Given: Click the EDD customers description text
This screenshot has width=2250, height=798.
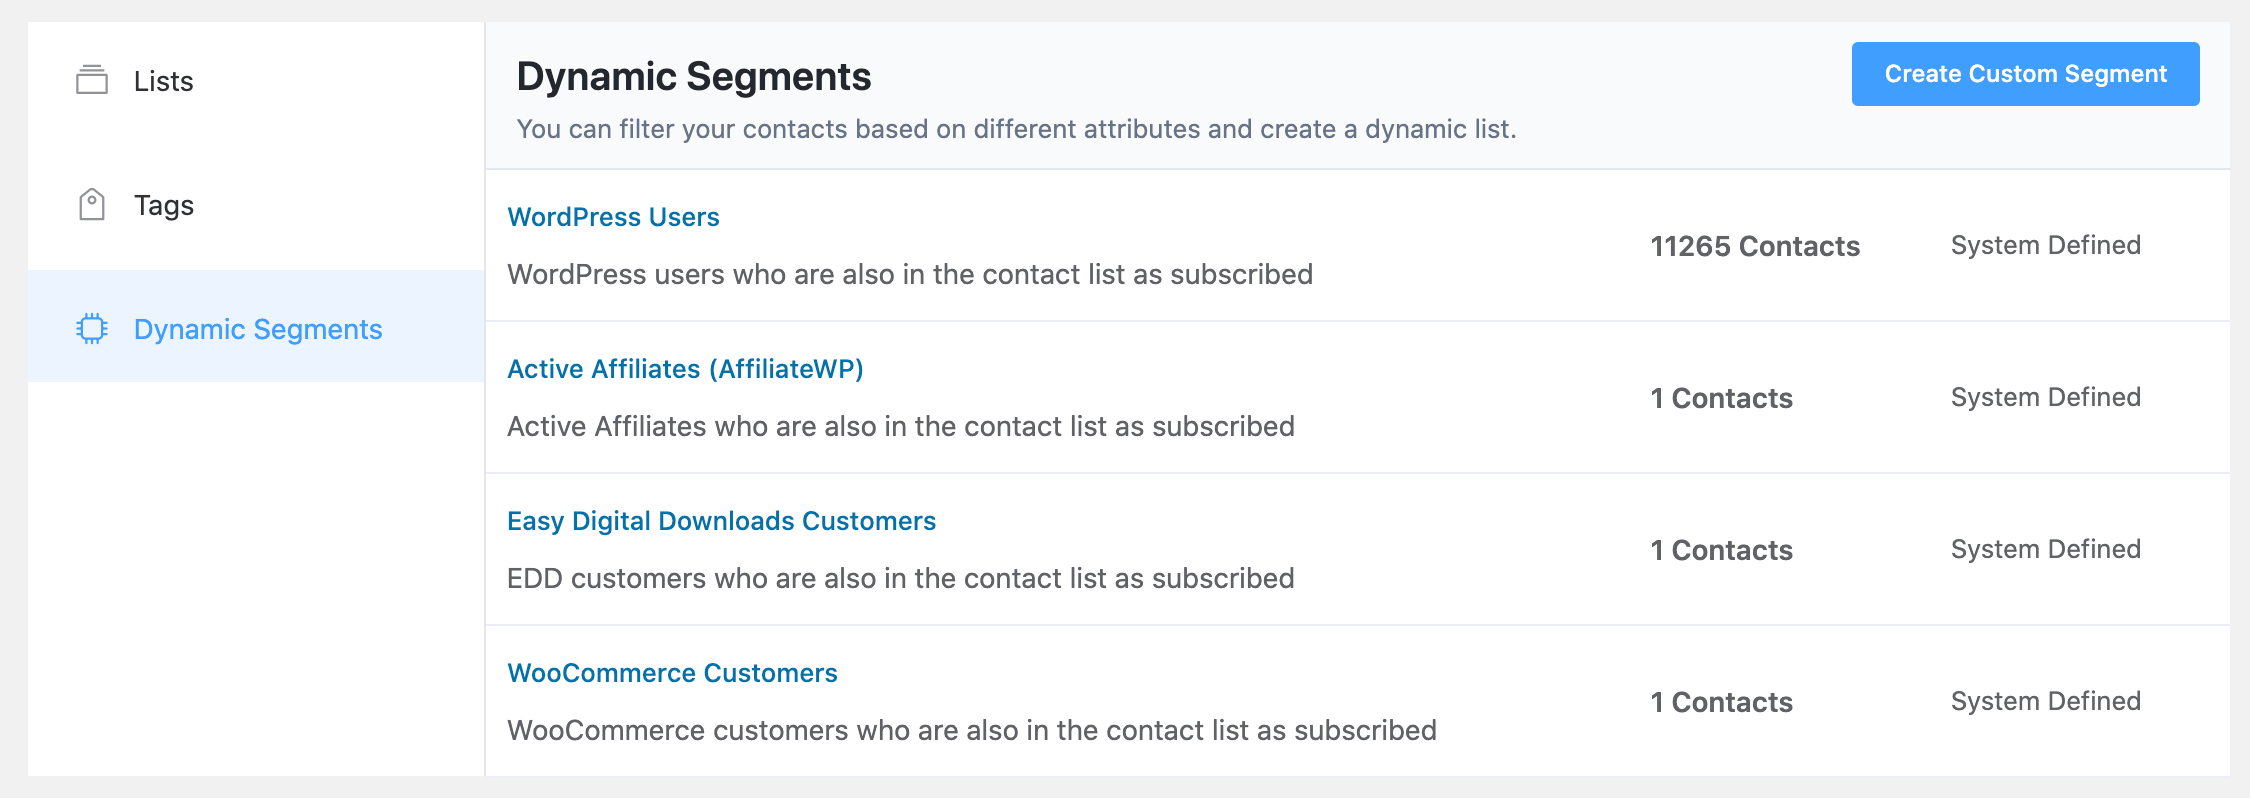Looking at the screenshot, I should pyautogui.click(x=900, y=578).
